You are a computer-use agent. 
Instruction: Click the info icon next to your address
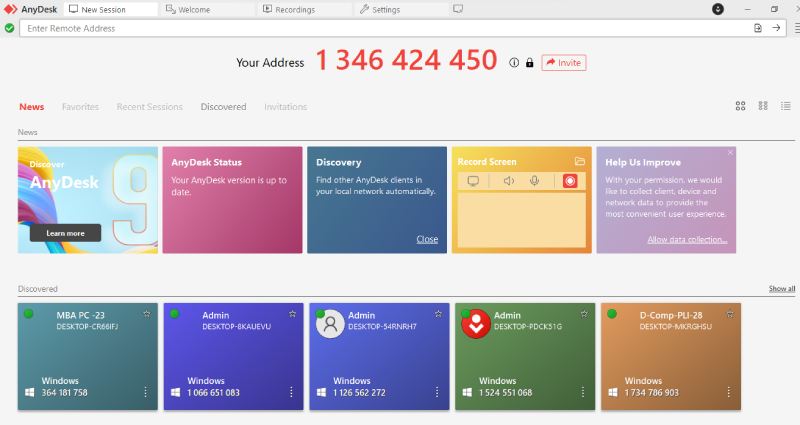[x=514, y=62]
